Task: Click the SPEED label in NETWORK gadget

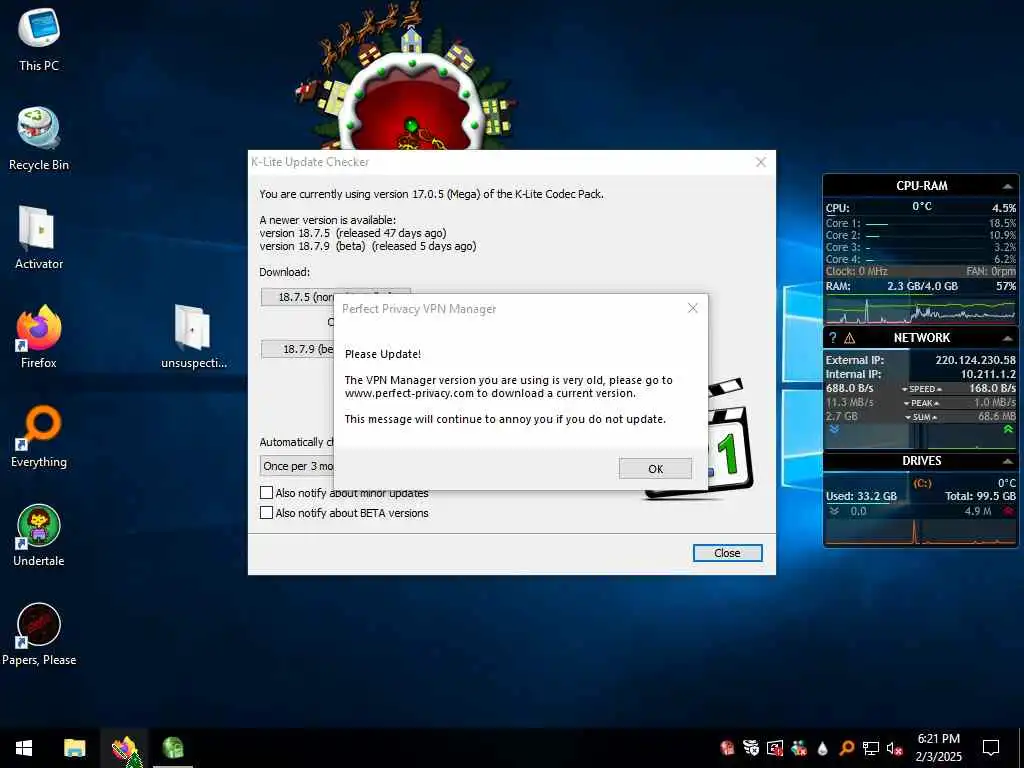Action: pos(921,389)
